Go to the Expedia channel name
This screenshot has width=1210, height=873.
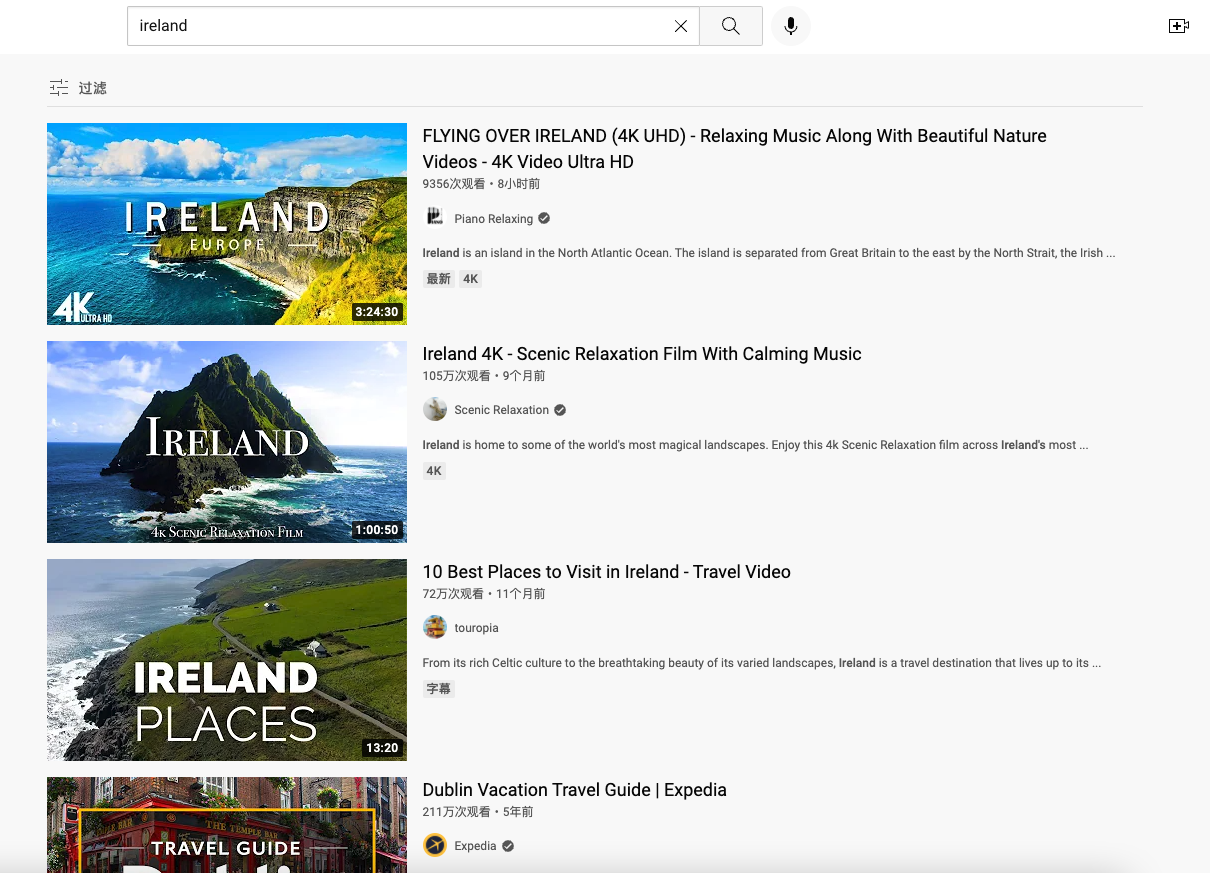[x=475, y=846]
